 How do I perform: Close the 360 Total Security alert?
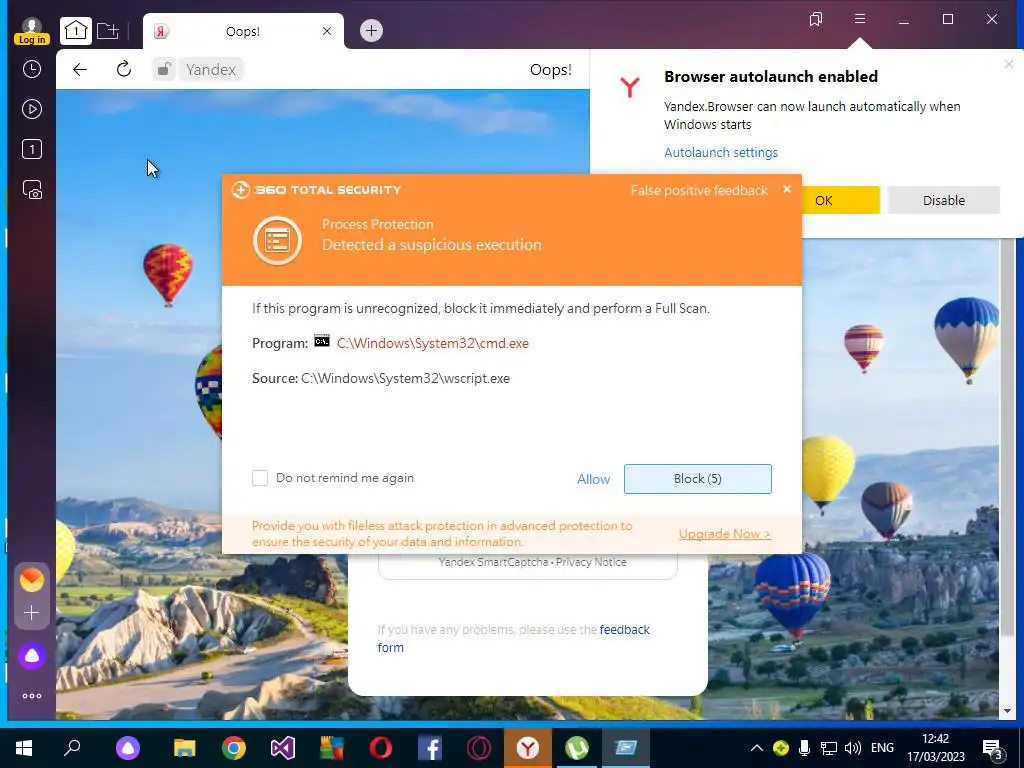pyautogui.click(x=787, y=189)
